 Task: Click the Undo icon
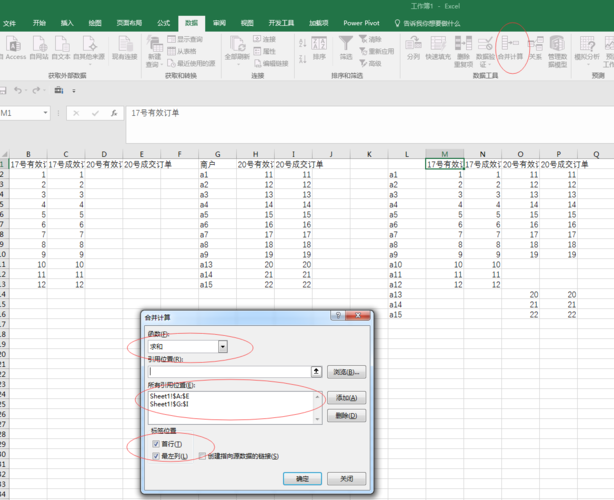(17, 90)
